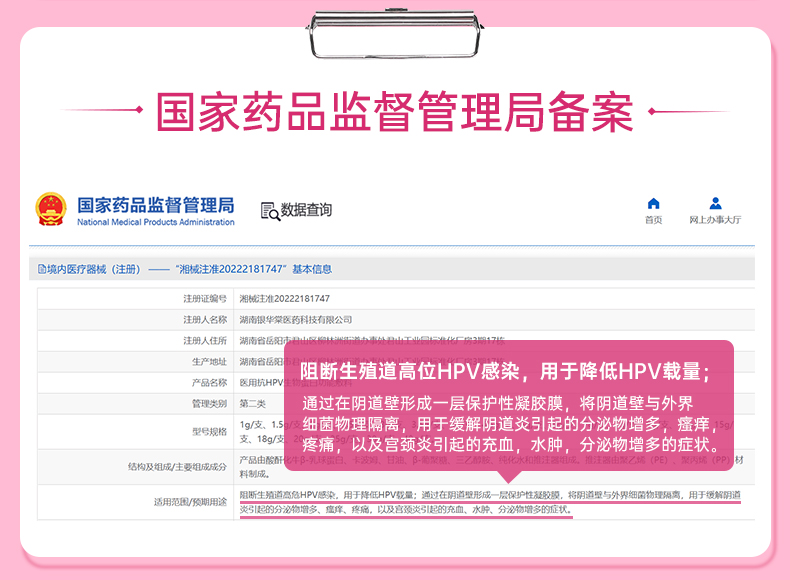Viewport: 790px width, 580px height.
Task: Click the 型号规格 row label
Action: pos(209,432)
